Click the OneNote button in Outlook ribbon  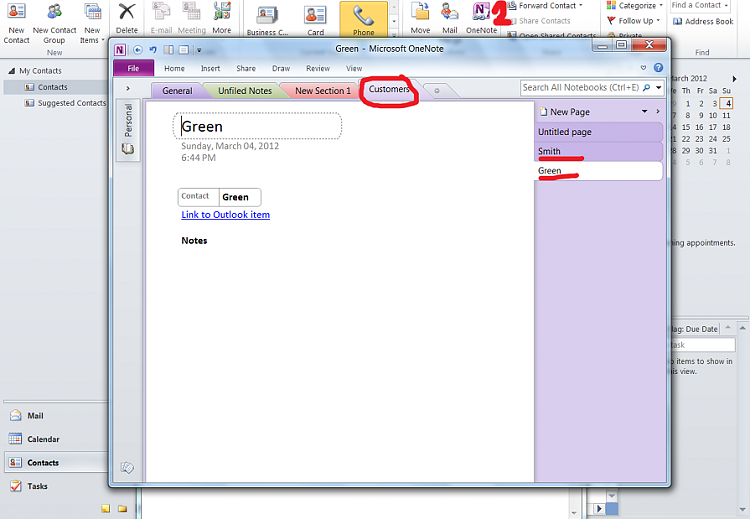pos(481,18)
